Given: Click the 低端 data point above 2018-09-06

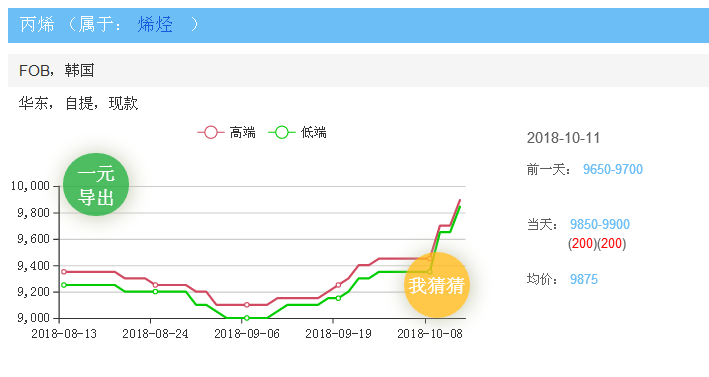Looking at the screenshot, I should coord(246,318).
